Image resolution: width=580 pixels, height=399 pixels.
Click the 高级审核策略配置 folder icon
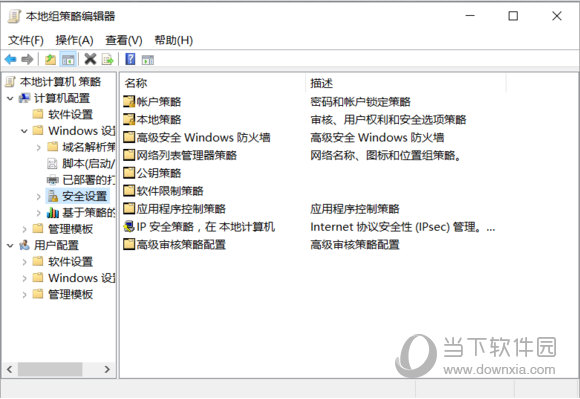click(129, 244)
